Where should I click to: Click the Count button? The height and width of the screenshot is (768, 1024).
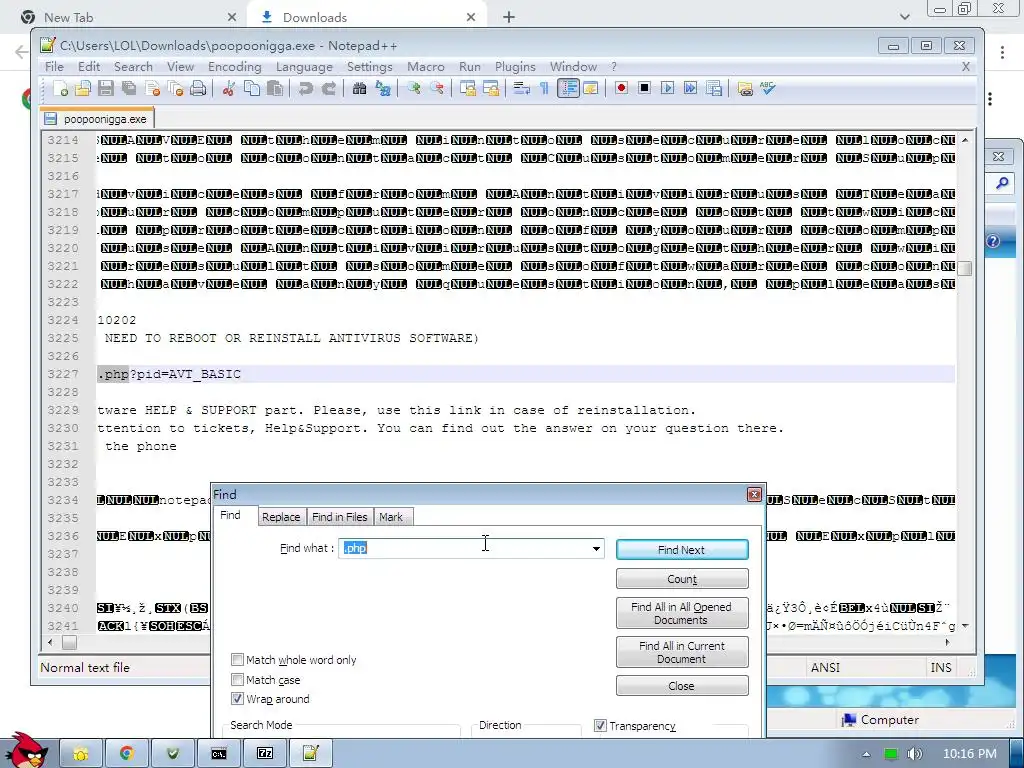[x=682, y=579]
